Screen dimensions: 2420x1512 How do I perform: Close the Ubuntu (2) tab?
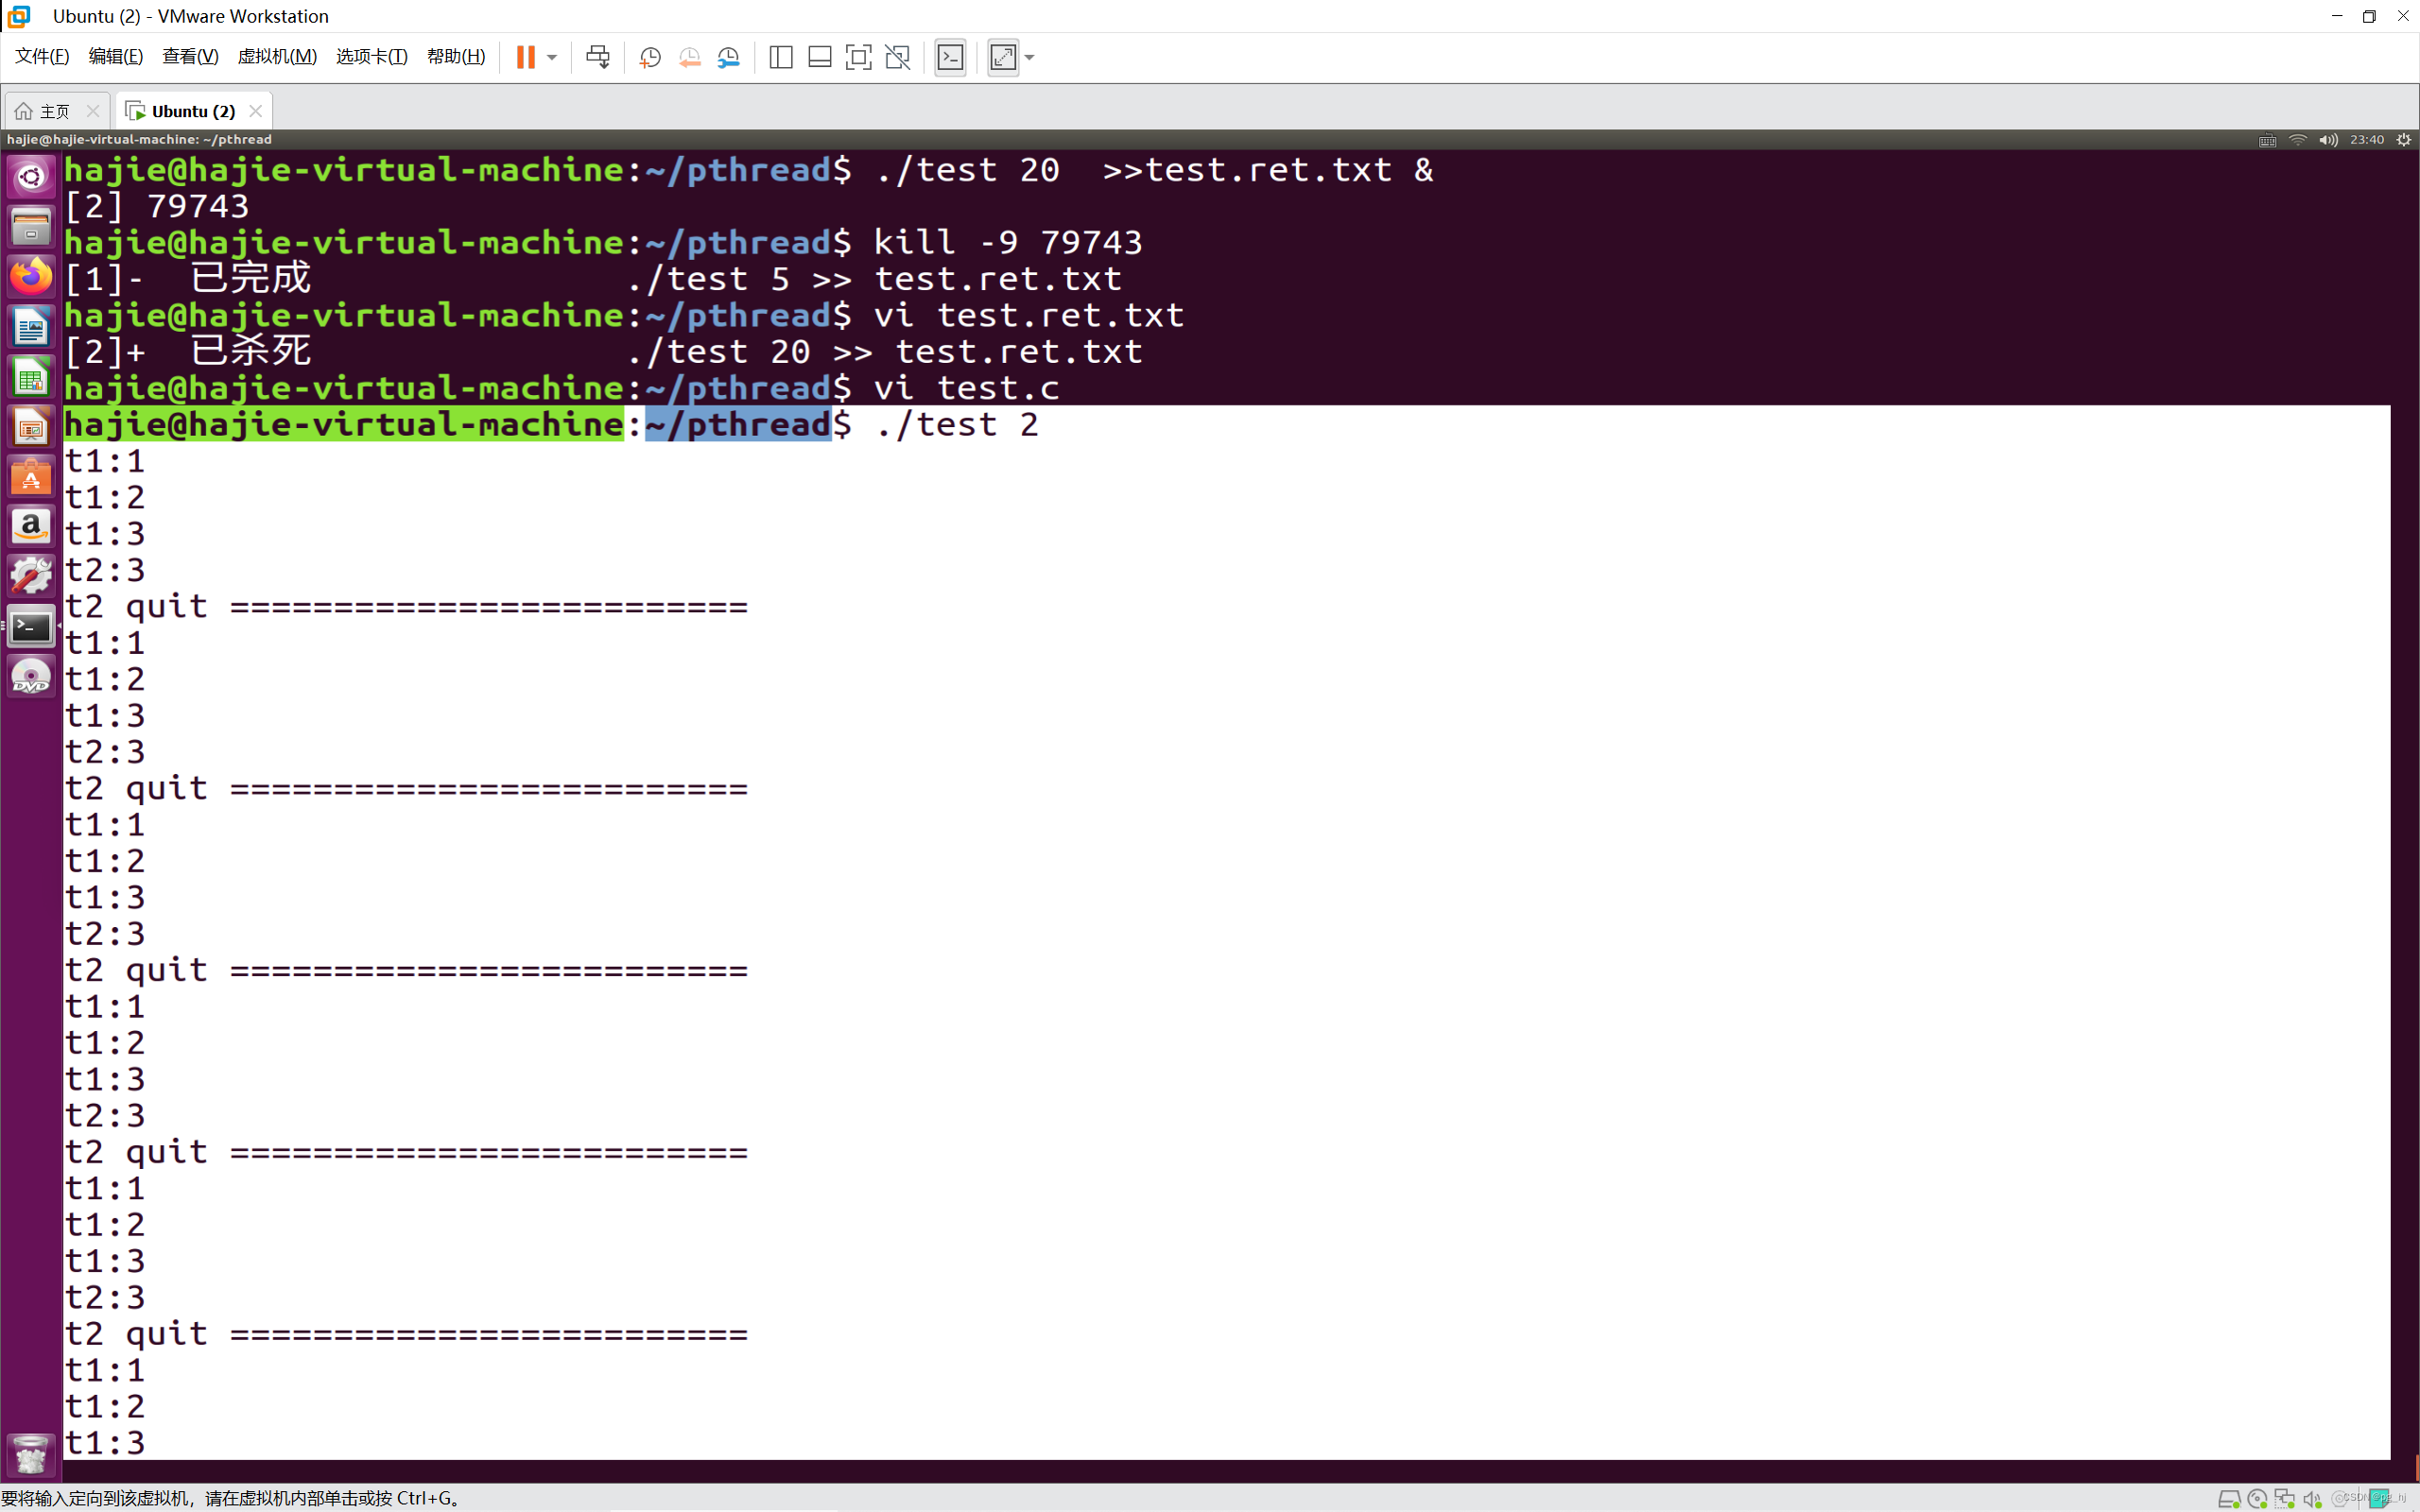pyautogui.click(x=256, y=111)
